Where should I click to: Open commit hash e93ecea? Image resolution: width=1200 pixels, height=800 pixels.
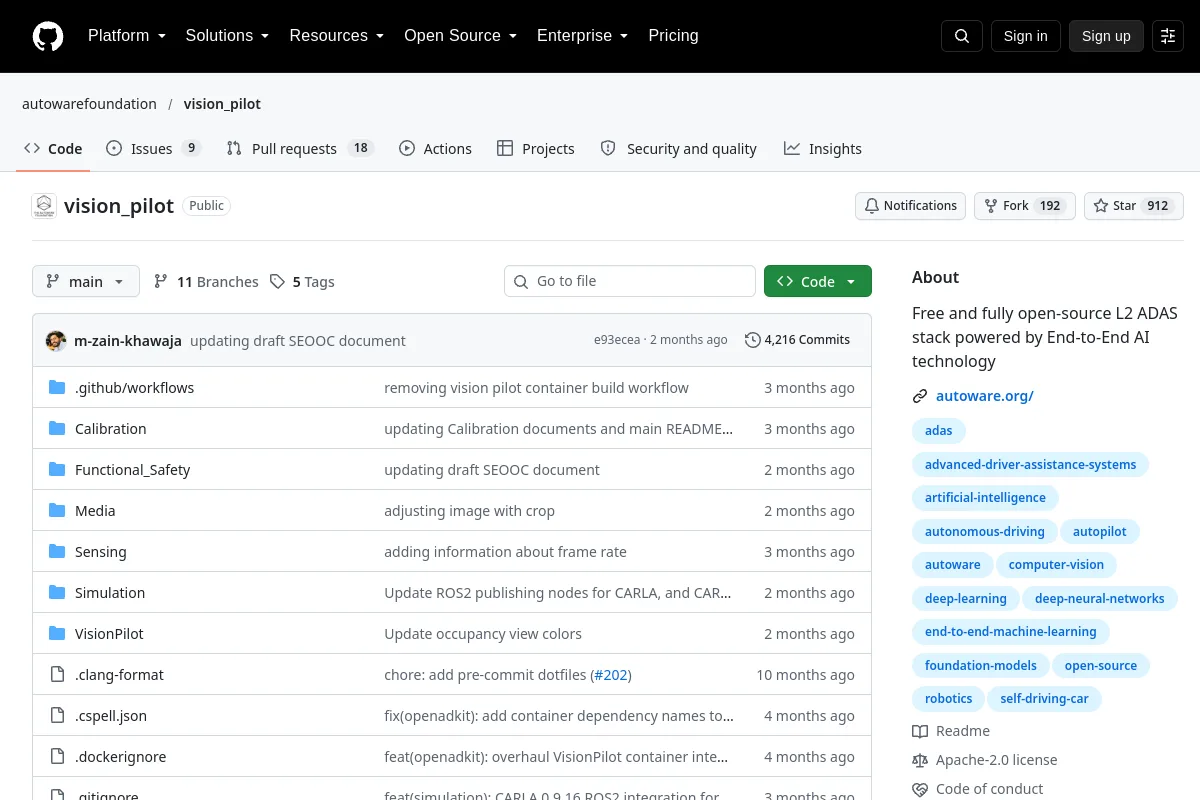617,340
